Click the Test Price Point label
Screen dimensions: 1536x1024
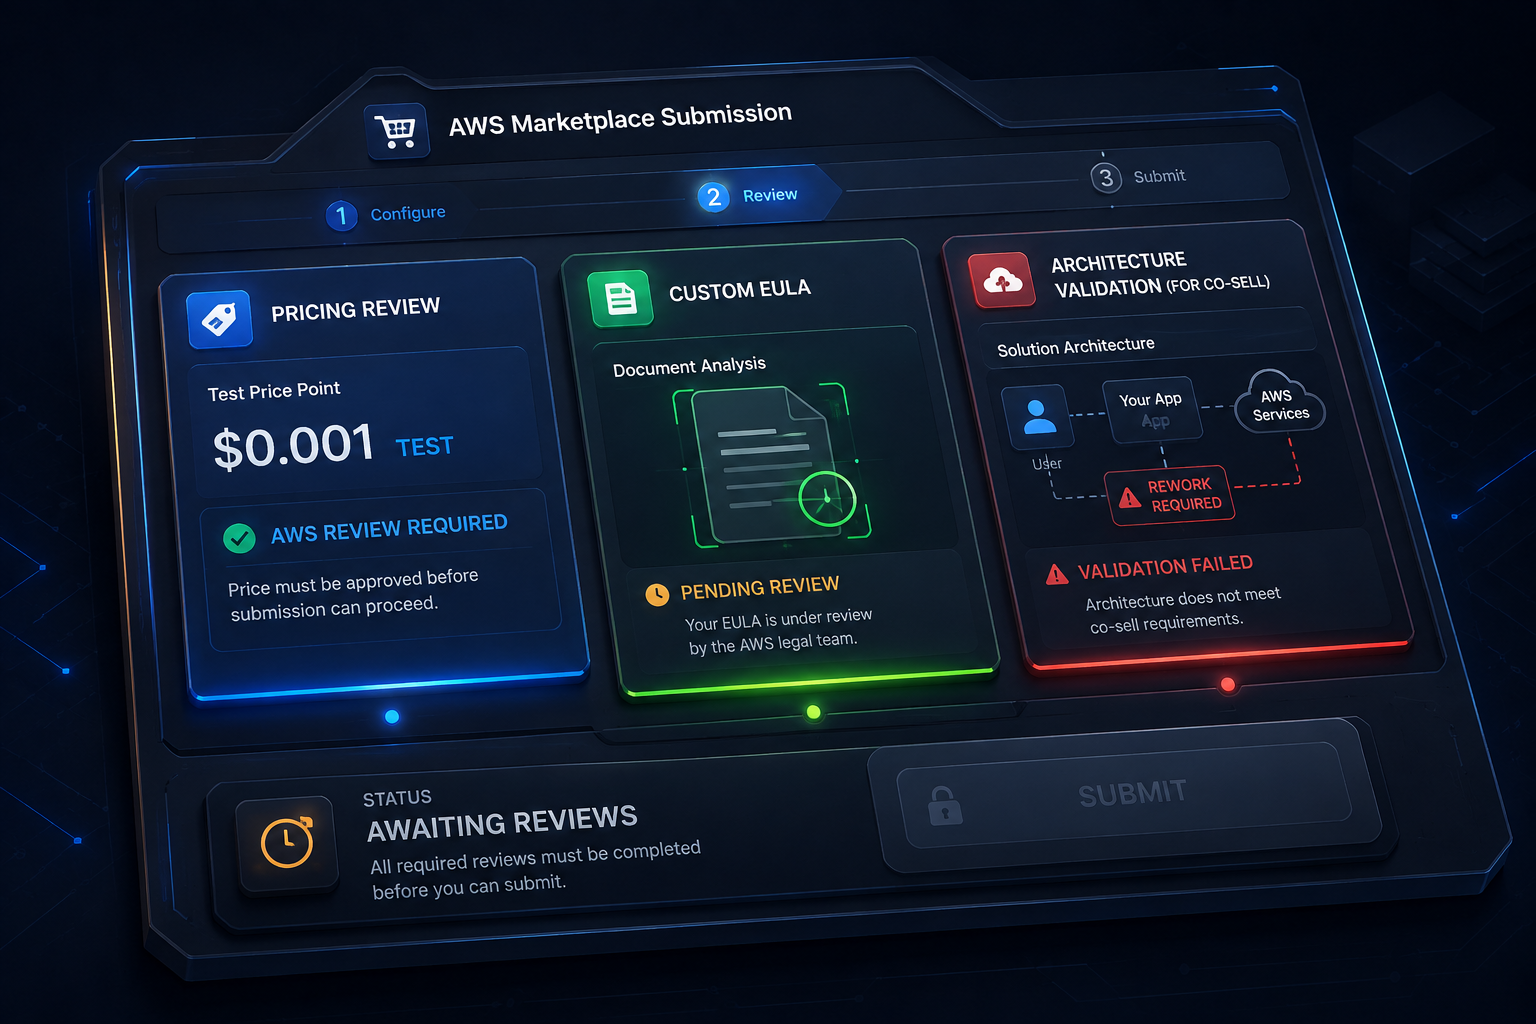(x=274, y=391)
